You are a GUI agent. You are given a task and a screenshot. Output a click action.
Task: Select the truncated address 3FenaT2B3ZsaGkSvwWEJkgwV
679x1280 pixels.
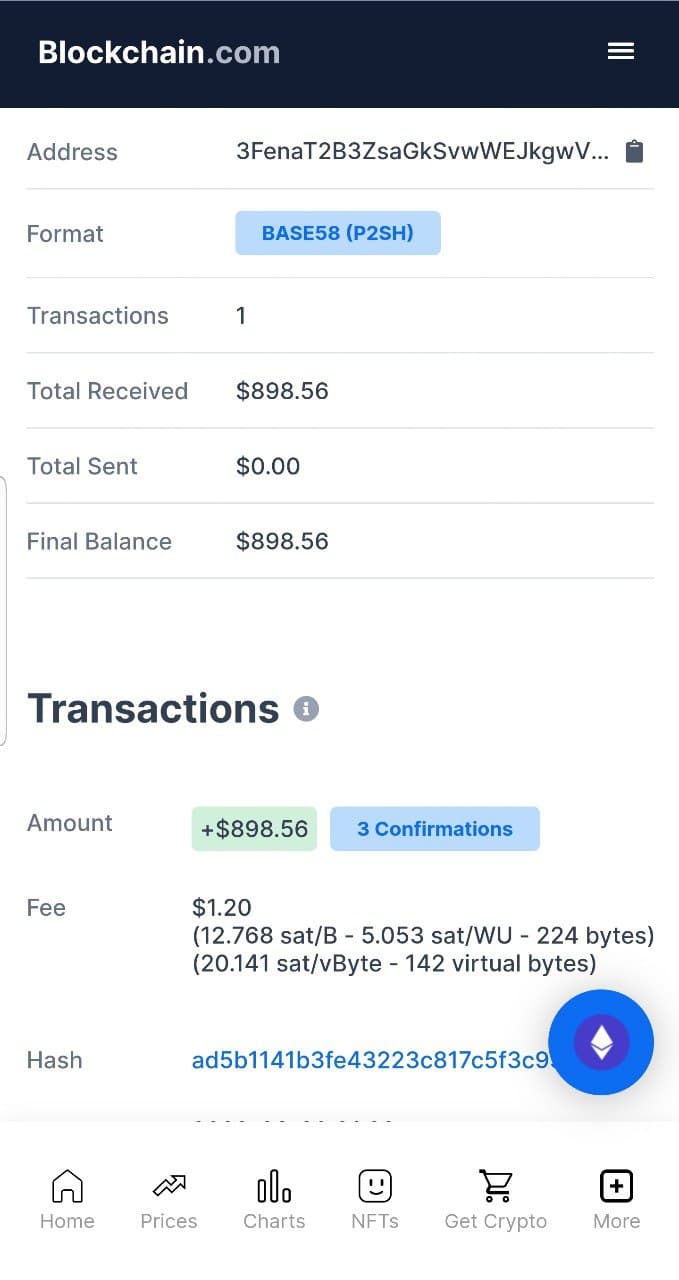pos(420,151)
